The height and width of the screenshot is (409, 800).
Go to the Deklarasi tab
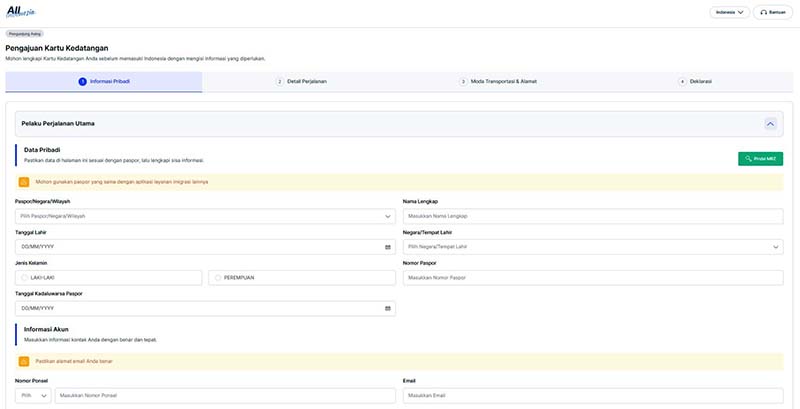pyautogui.click(x=695, y=81)
